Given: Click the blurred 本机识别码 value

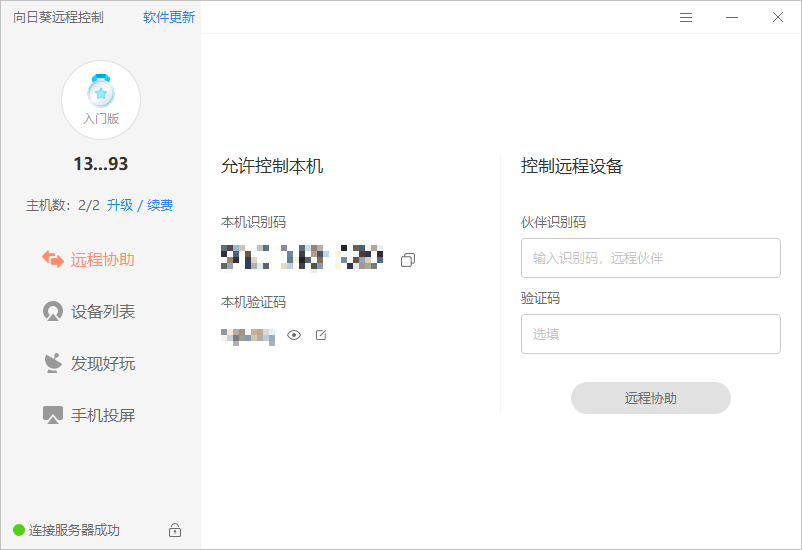Looking at the screenshot, I should (302, 257).
